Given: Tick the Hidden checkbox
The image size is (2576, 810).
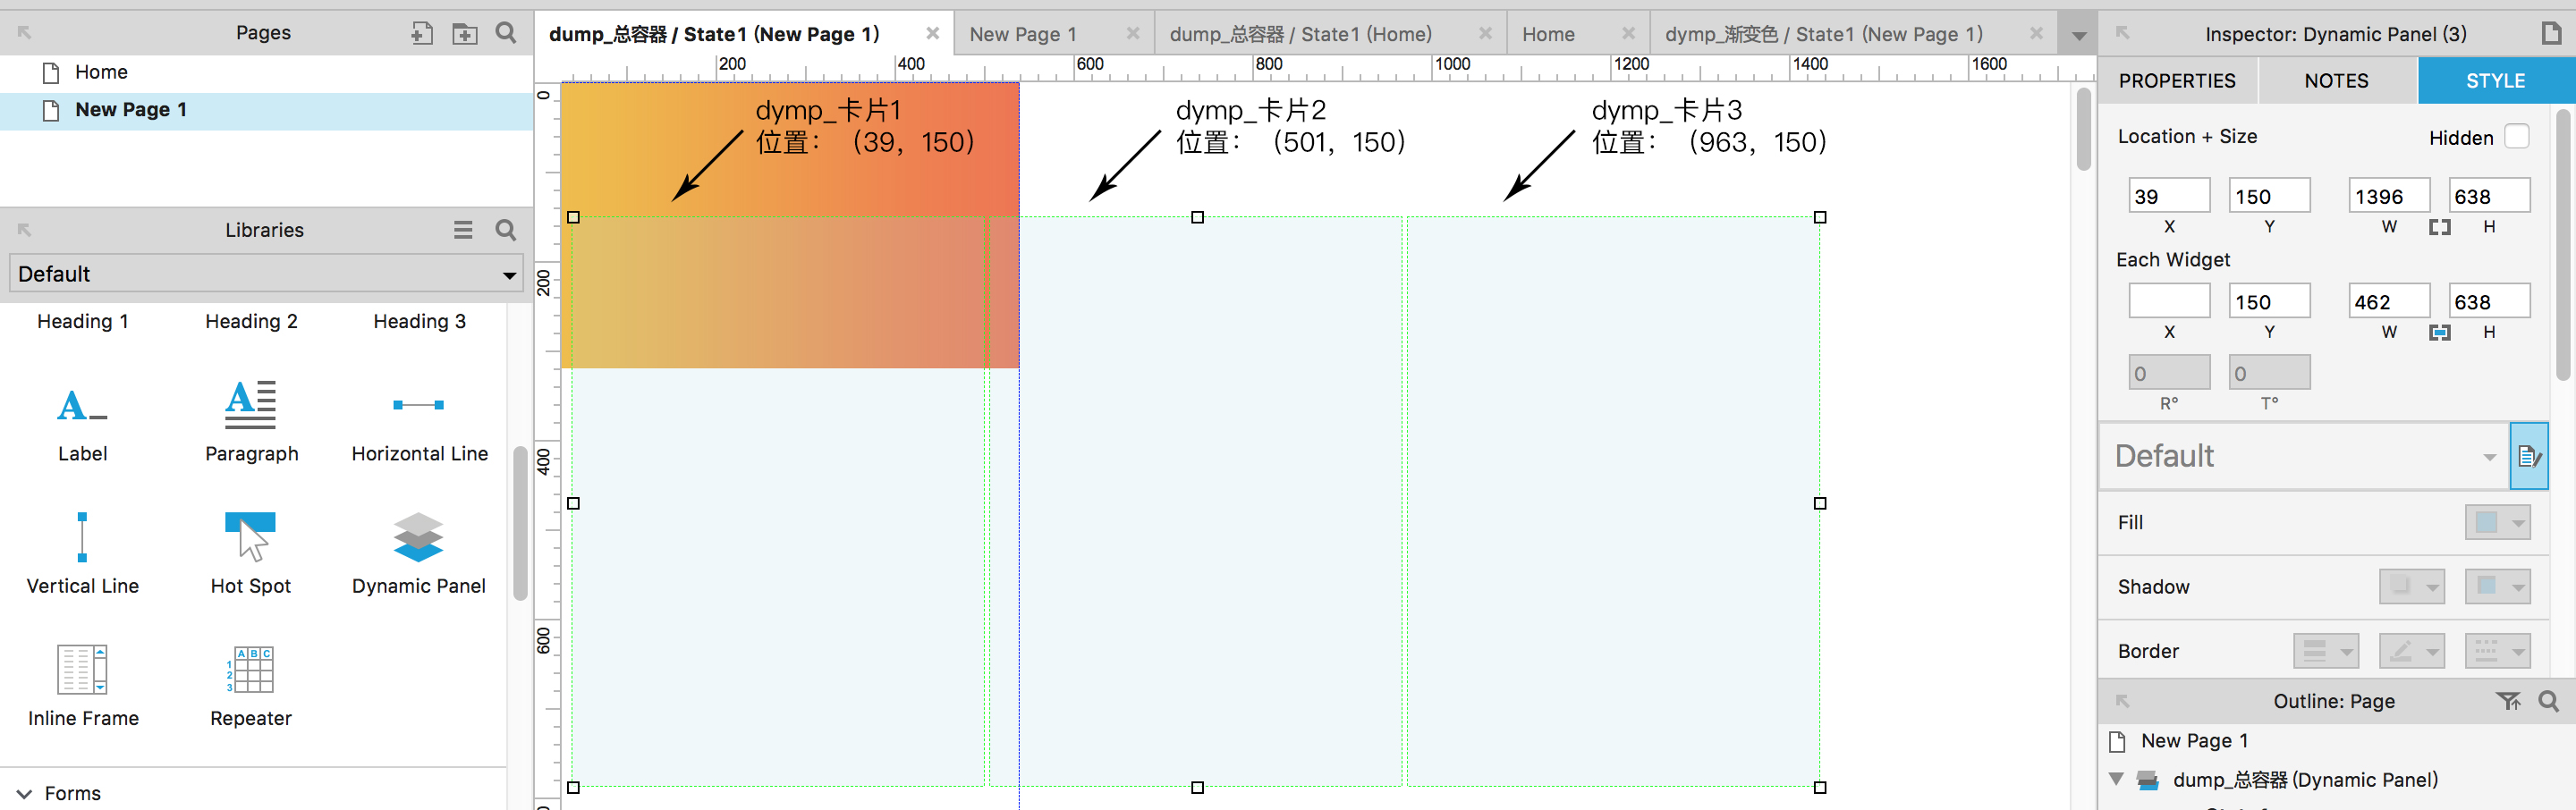Looking at the screenshot, I should click(2517, 137).
